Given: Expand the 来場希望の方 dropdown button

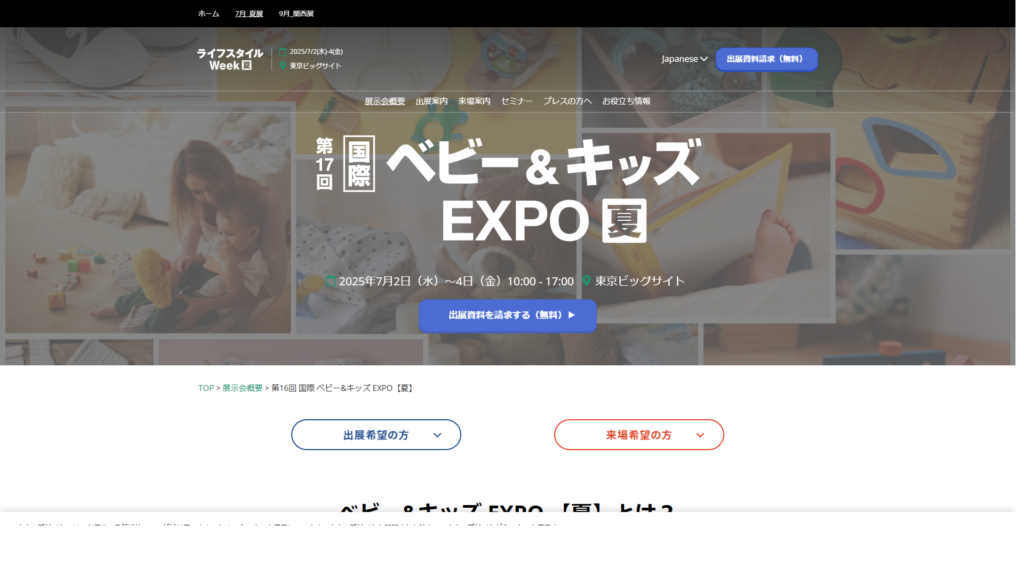Looking at the screenshot, I should pos(639,435).
